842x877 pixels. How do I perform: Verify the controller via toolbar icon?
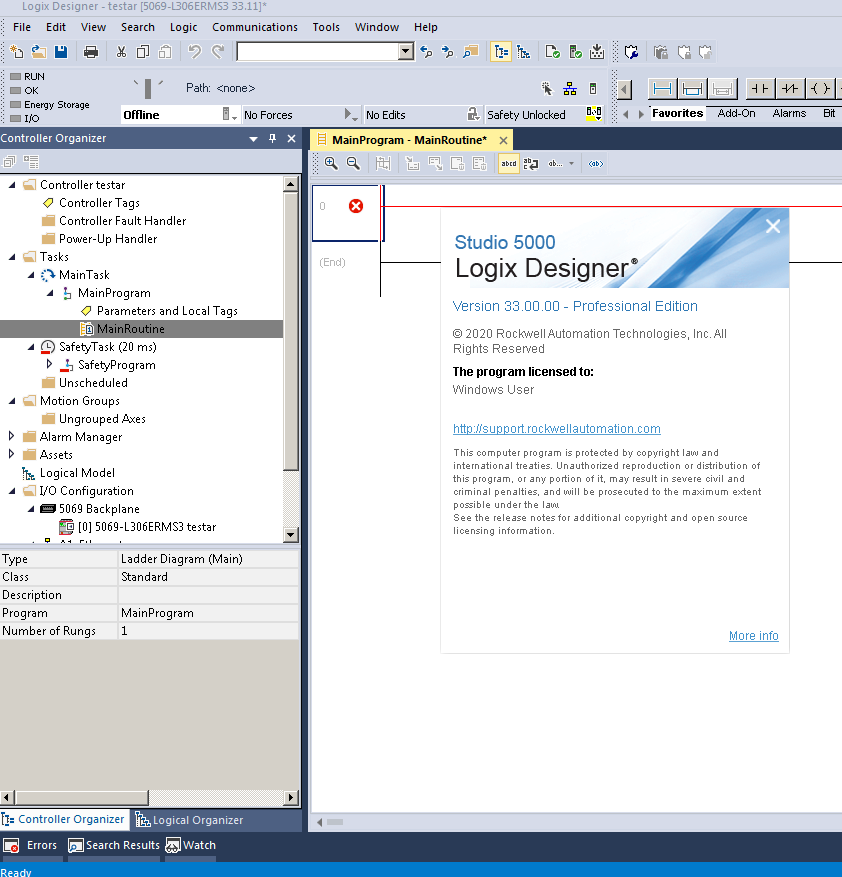pyautogui.click(x=575, y=52)
